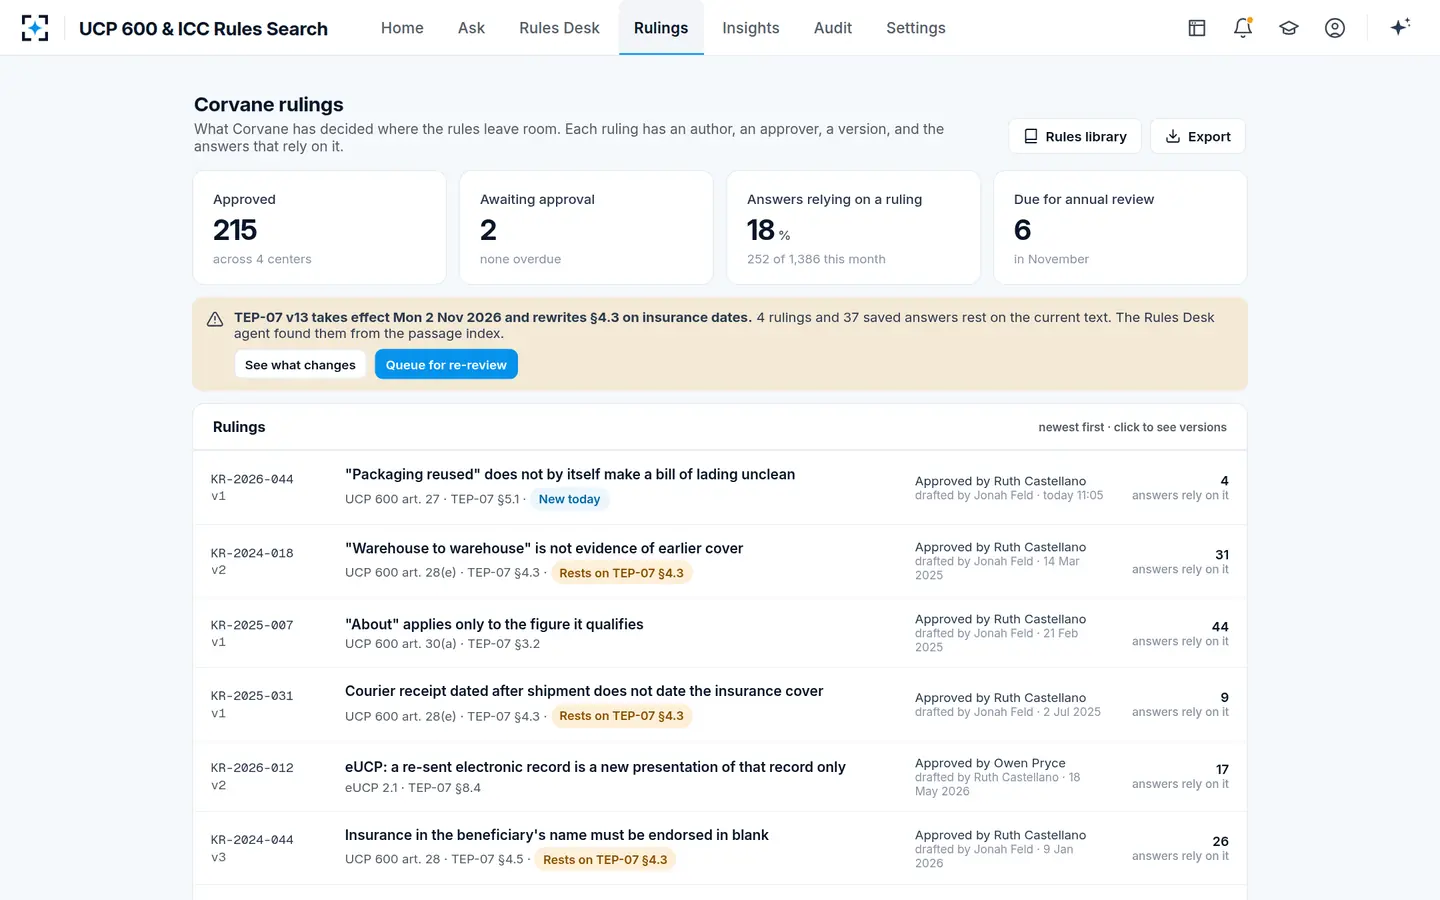Open the Settings tab
Viewport: 1440px width, 900px height.
click(x=916, y=28)
